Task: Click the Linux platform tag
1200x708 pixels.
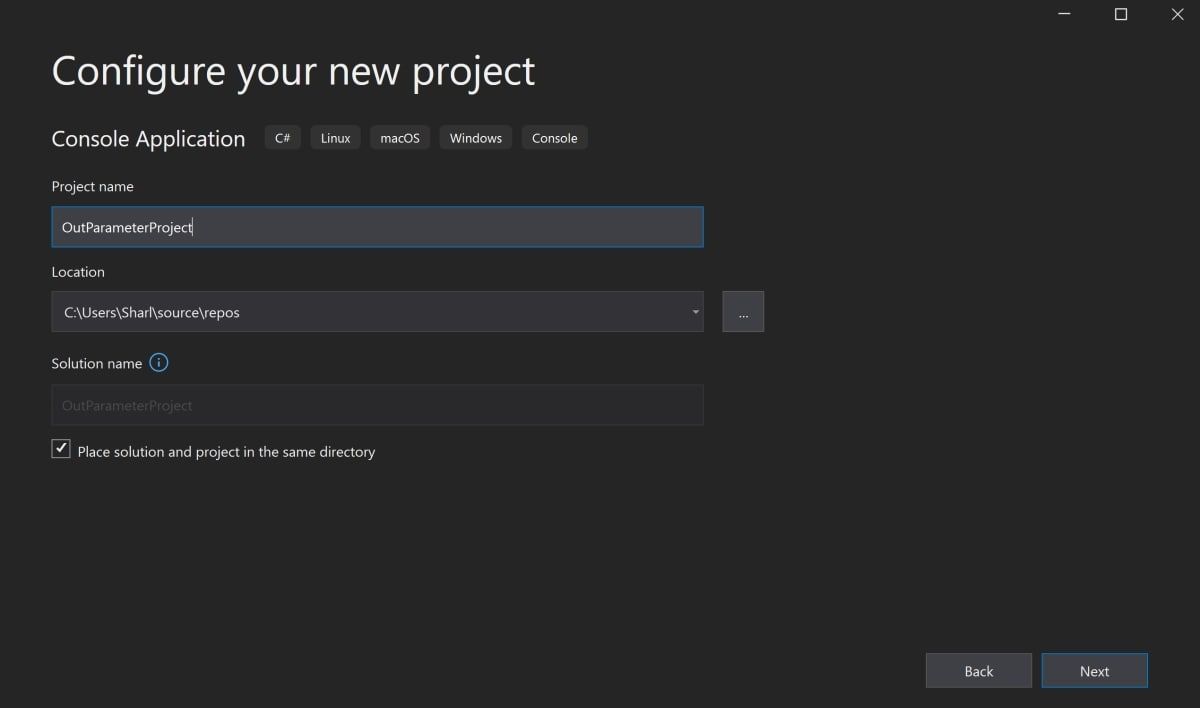Action: click(335, 138)
